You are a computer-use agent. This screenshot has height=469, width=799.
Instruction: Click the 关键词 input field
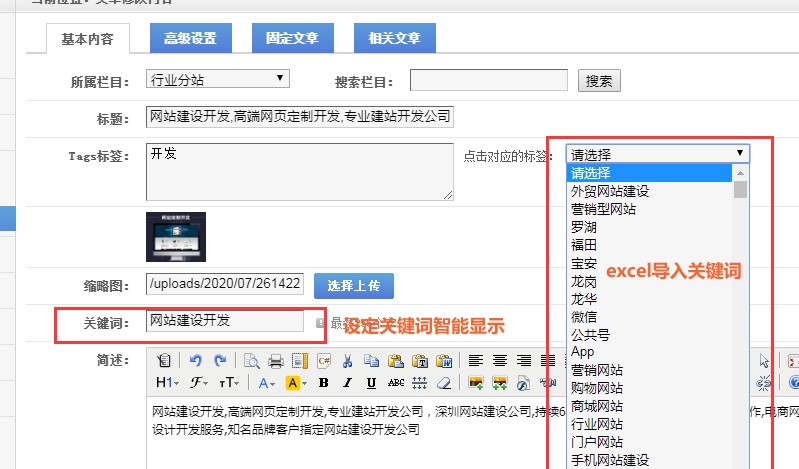click(x=225, y=321)
